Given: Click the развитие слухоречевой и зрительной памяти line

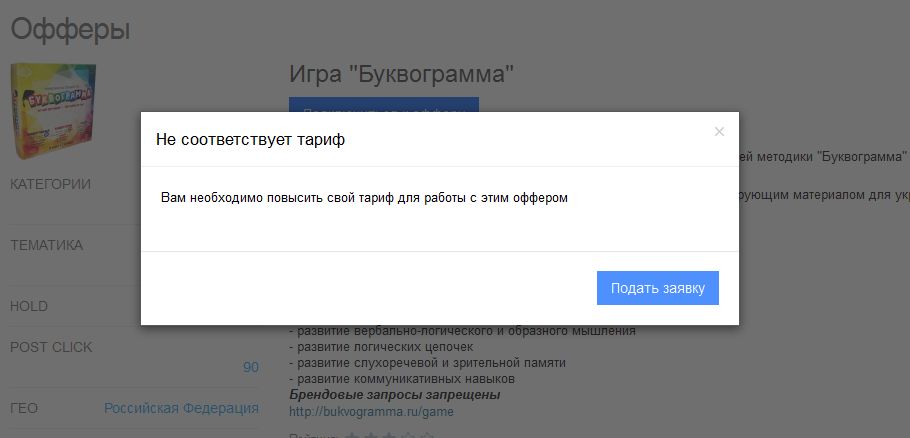Looking at the screenshot, I should (x=427, y=363).
